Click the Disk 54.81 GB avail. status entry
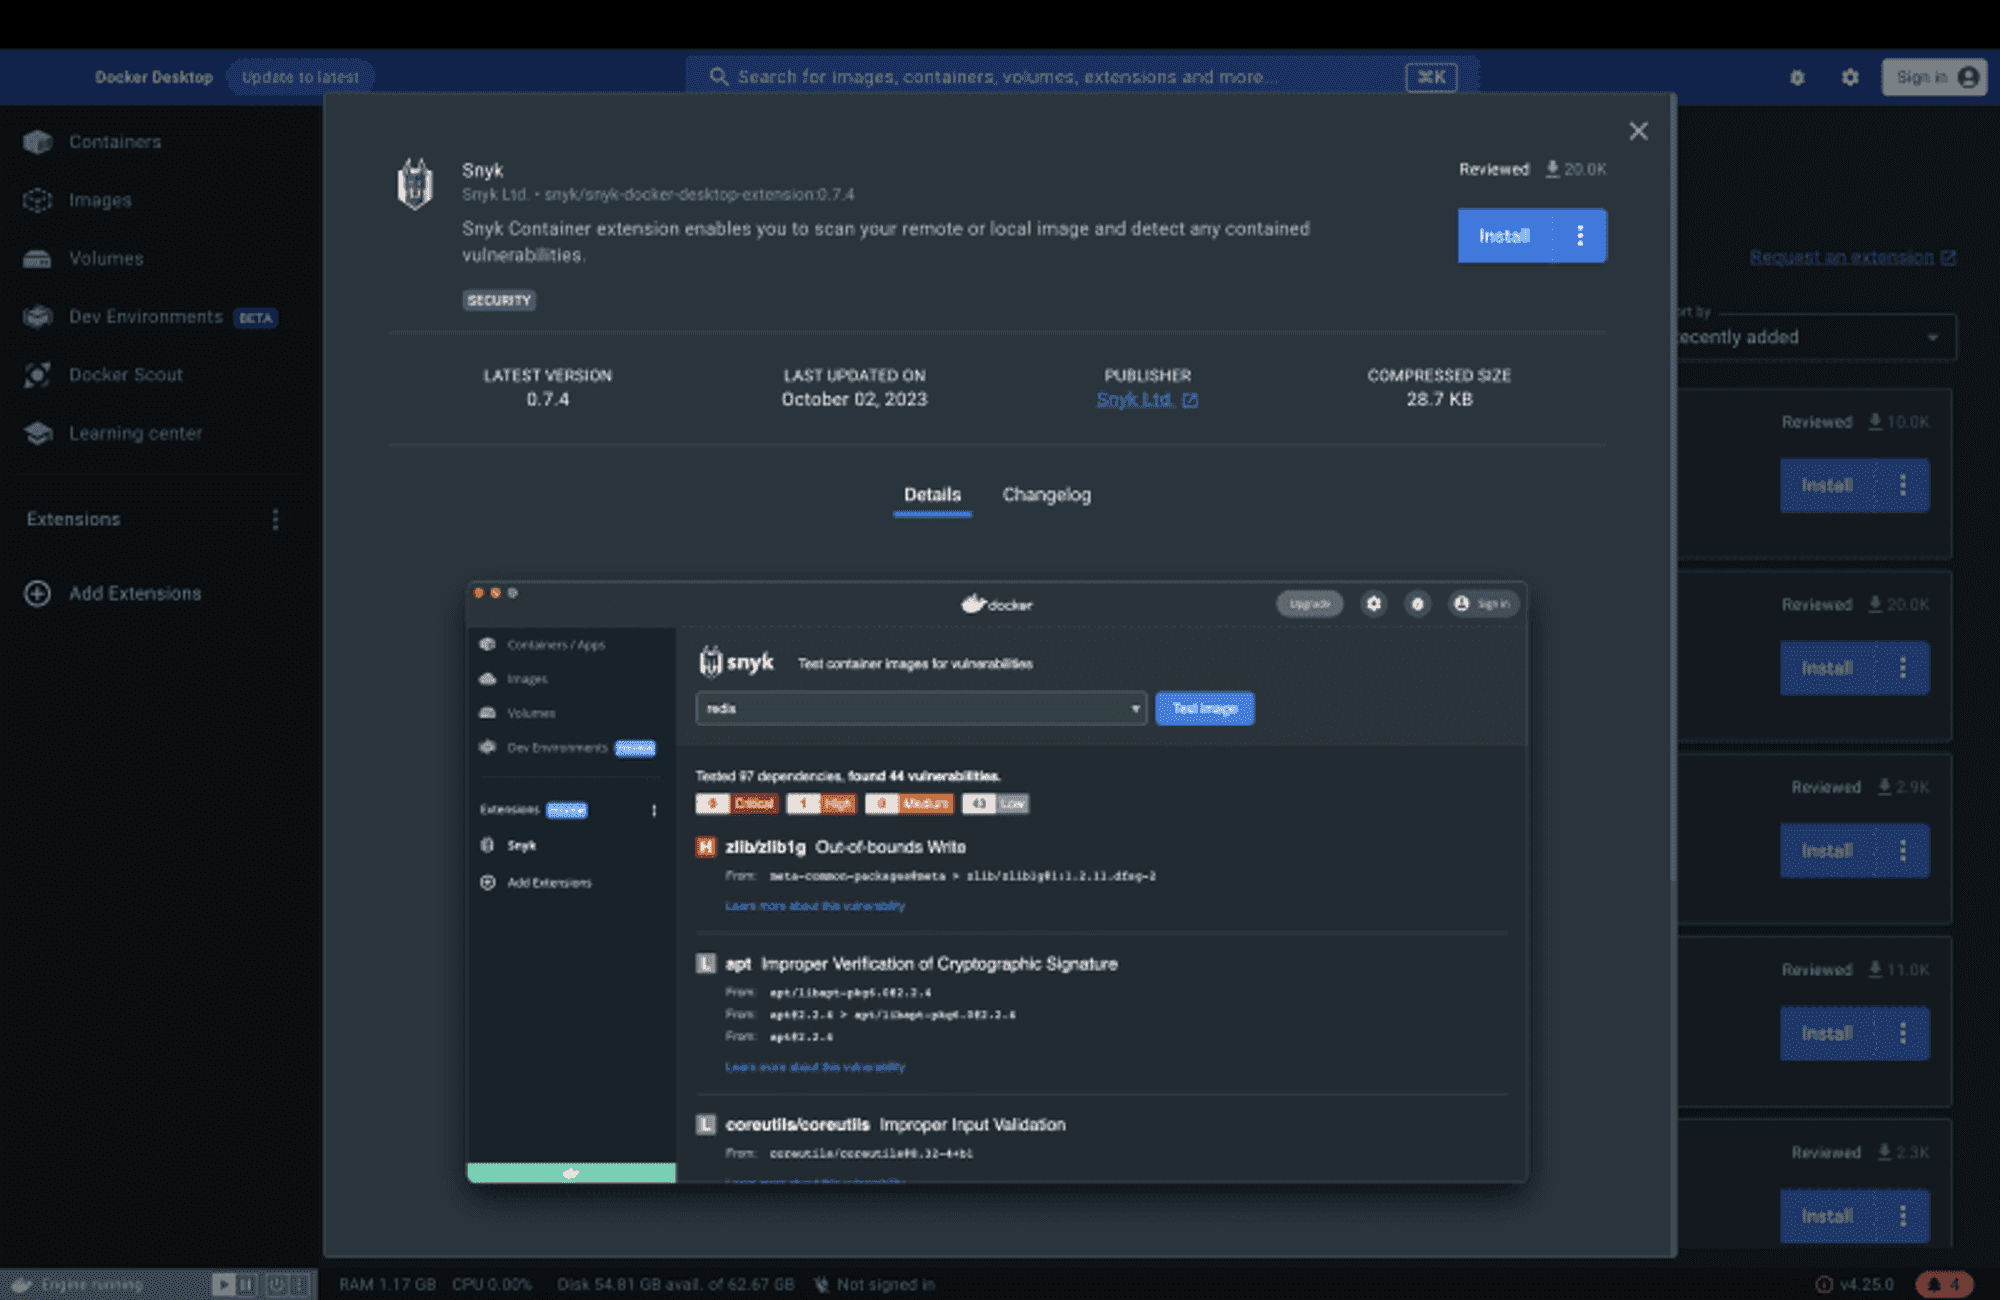This screenshot has width=2000, height=1300. [676, 1285]
